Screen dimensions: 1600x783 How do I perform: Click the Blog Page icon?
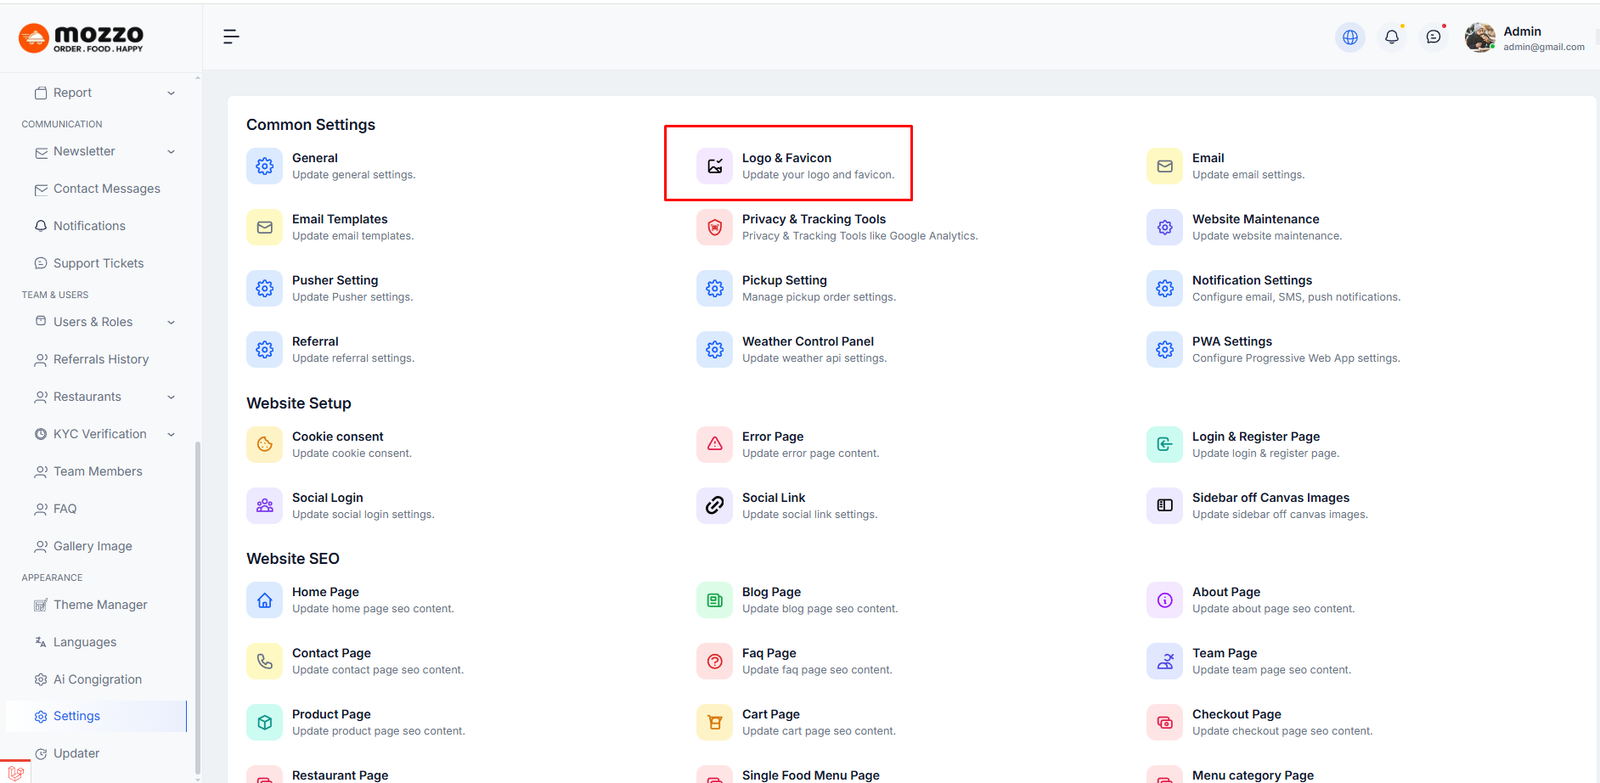pyautogui.click(x=715, y=600)
